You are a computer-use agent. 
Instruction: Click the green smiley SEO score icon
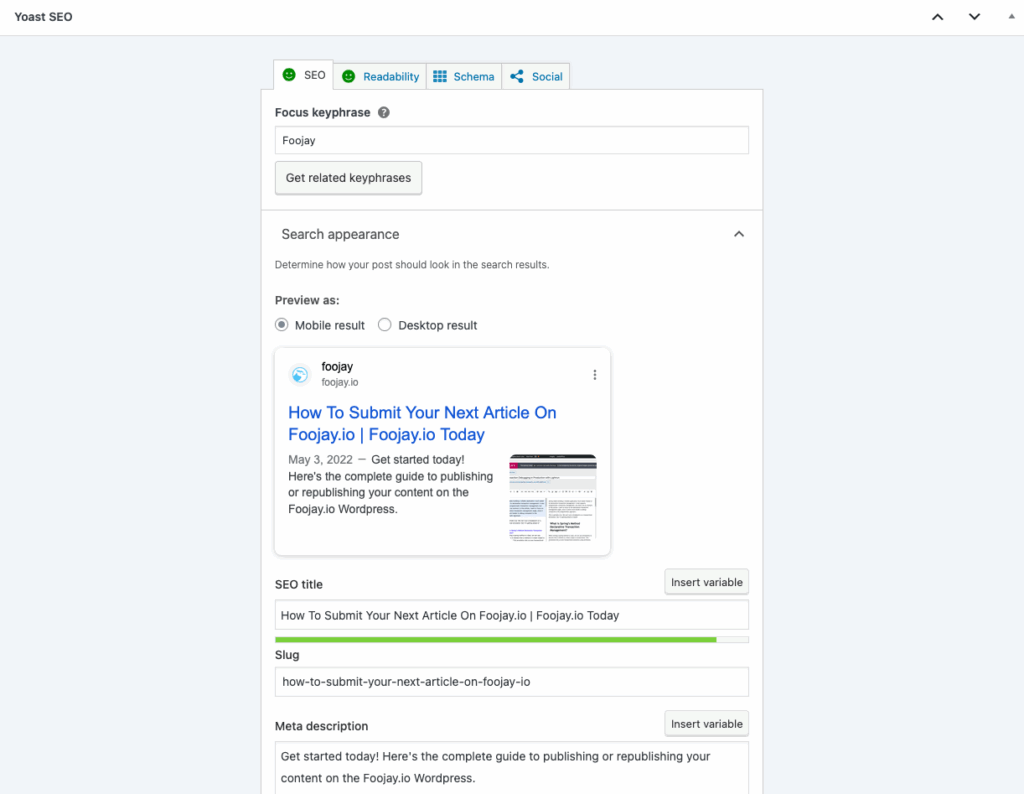point(289,75)
